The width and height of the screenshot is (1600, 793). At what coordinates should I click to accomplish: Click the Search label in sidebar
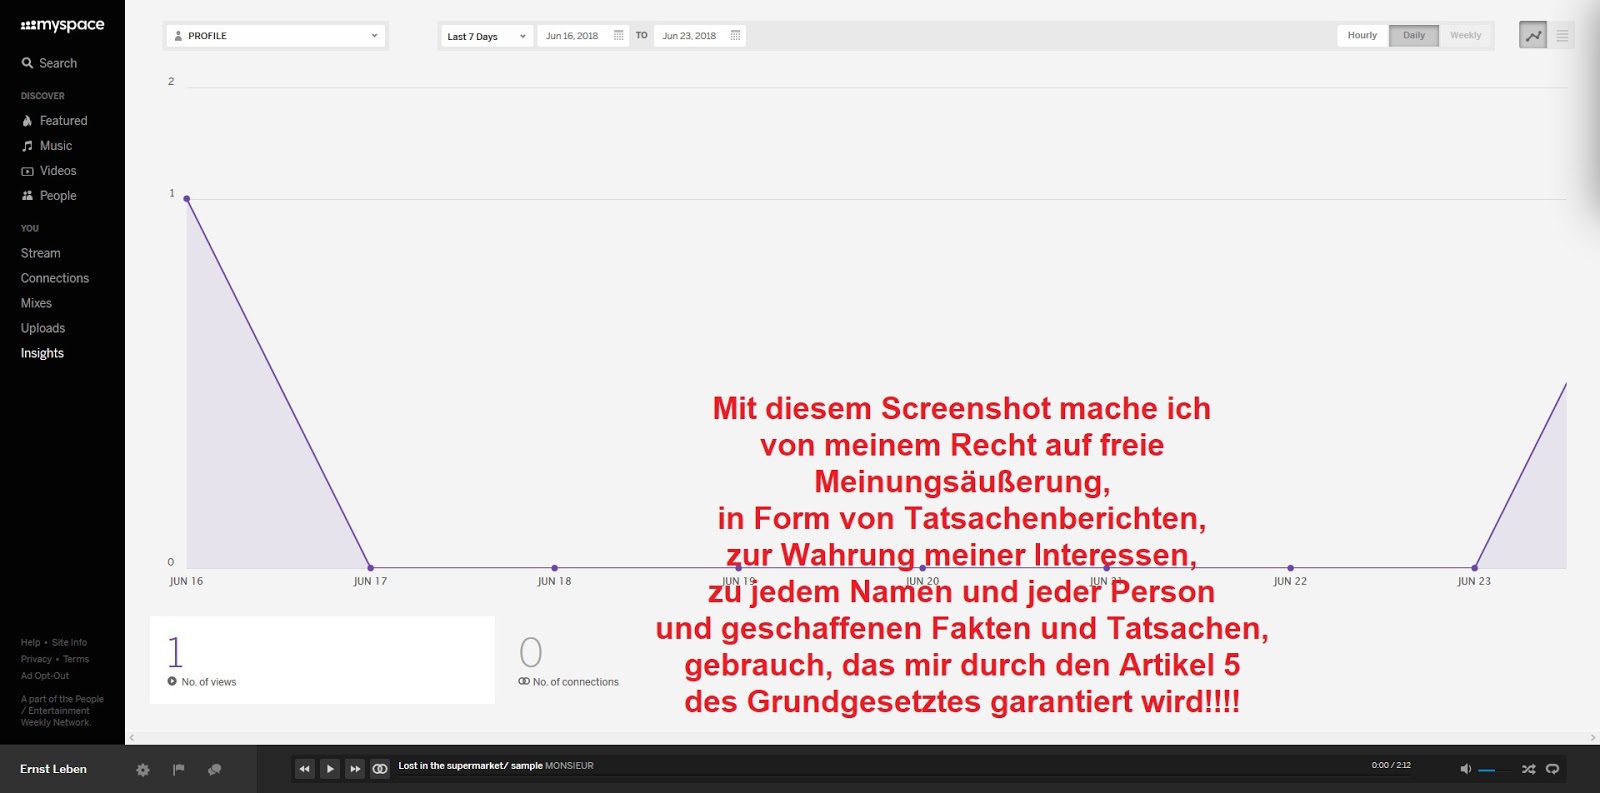click(x=58, y=63)
